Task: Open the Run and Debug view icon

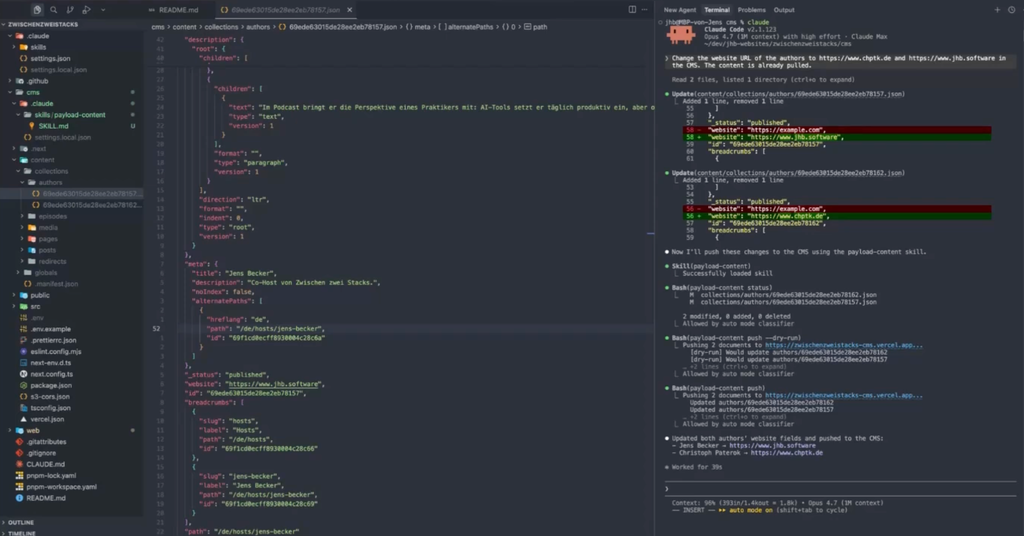Action: (86, 10)
